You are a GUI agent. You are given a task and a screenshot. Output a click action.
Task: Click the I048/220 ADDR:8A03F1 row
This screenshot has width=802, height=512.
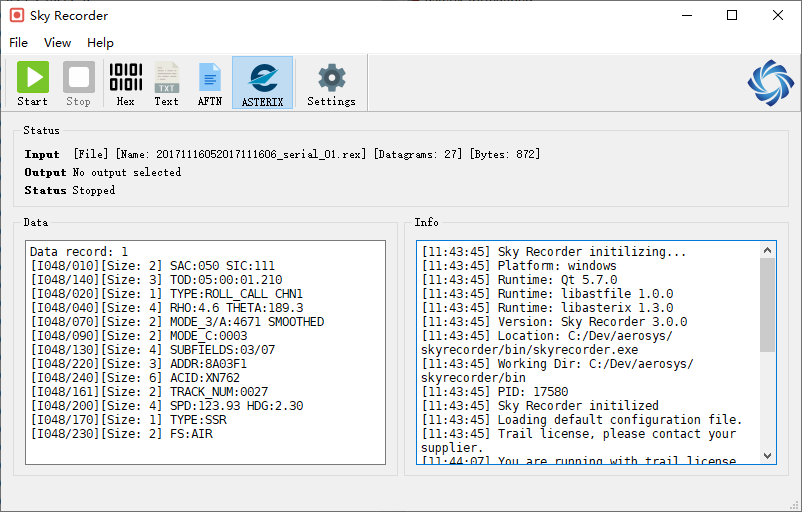[x=138, y=364]
